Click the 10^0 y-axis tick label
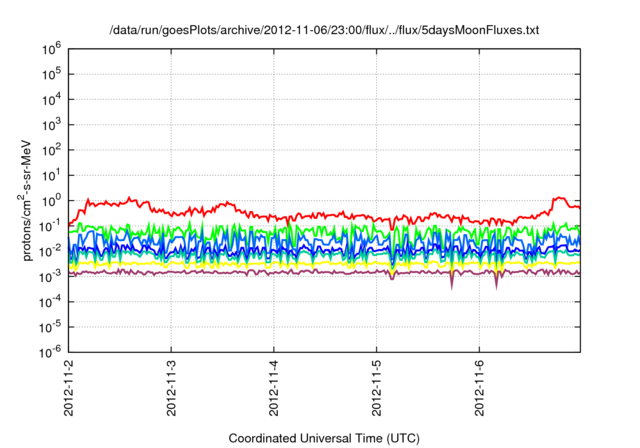This screenshot has height=448, width=640. (x=51, y=201)
